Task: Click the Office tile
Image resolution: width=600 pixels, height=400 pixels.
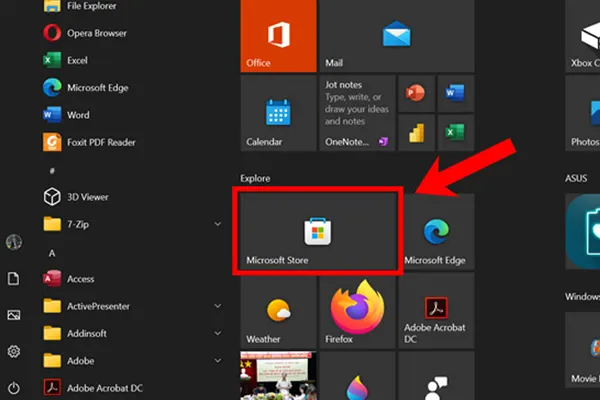Action: coord(278,35)
